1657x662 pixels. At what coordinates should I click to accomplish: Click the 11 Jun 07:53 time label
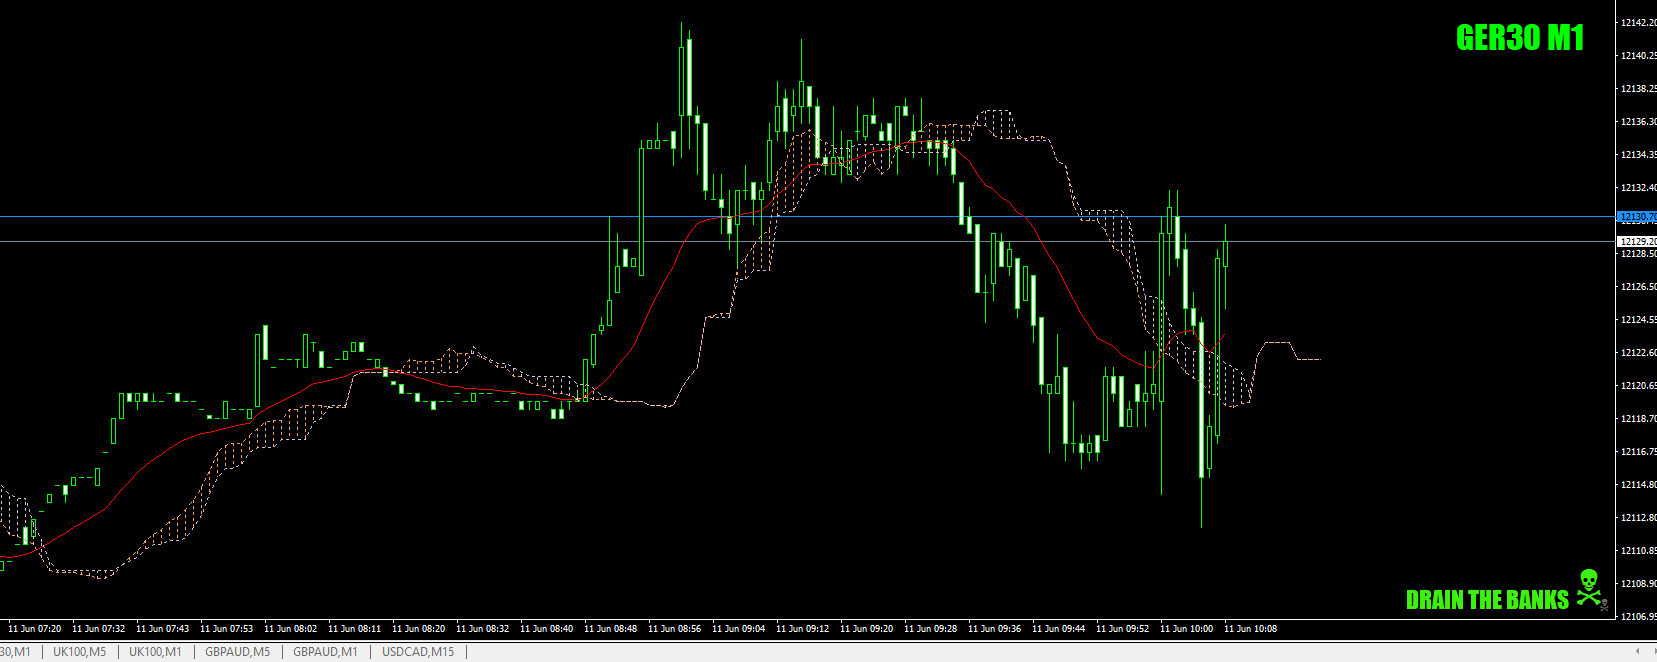coord(227,629)
